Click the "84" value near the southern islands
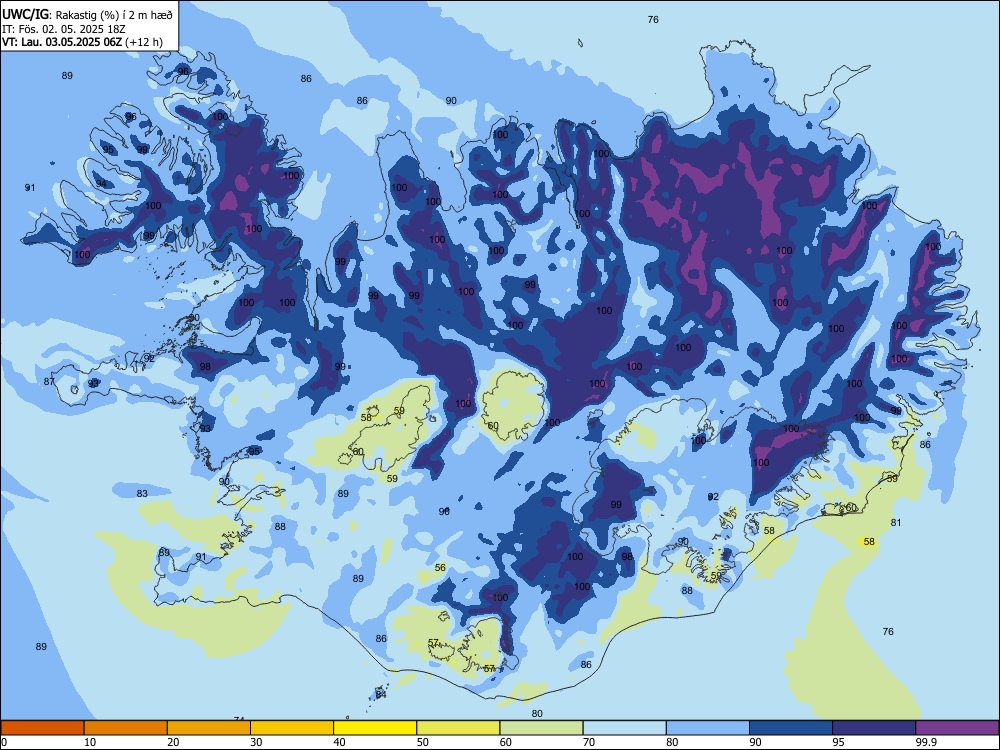1000x750 pixels. (381, 694)
